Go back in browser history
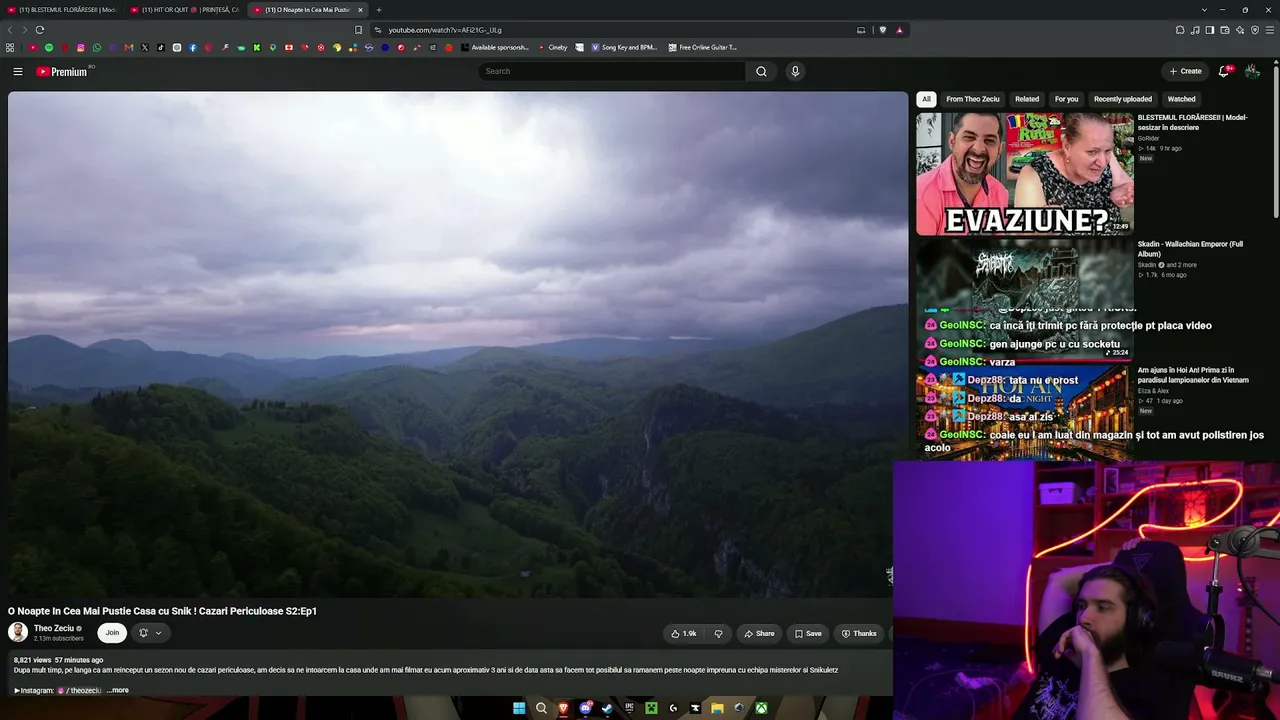Screen dimensions: 1280x720 (10, 30)
